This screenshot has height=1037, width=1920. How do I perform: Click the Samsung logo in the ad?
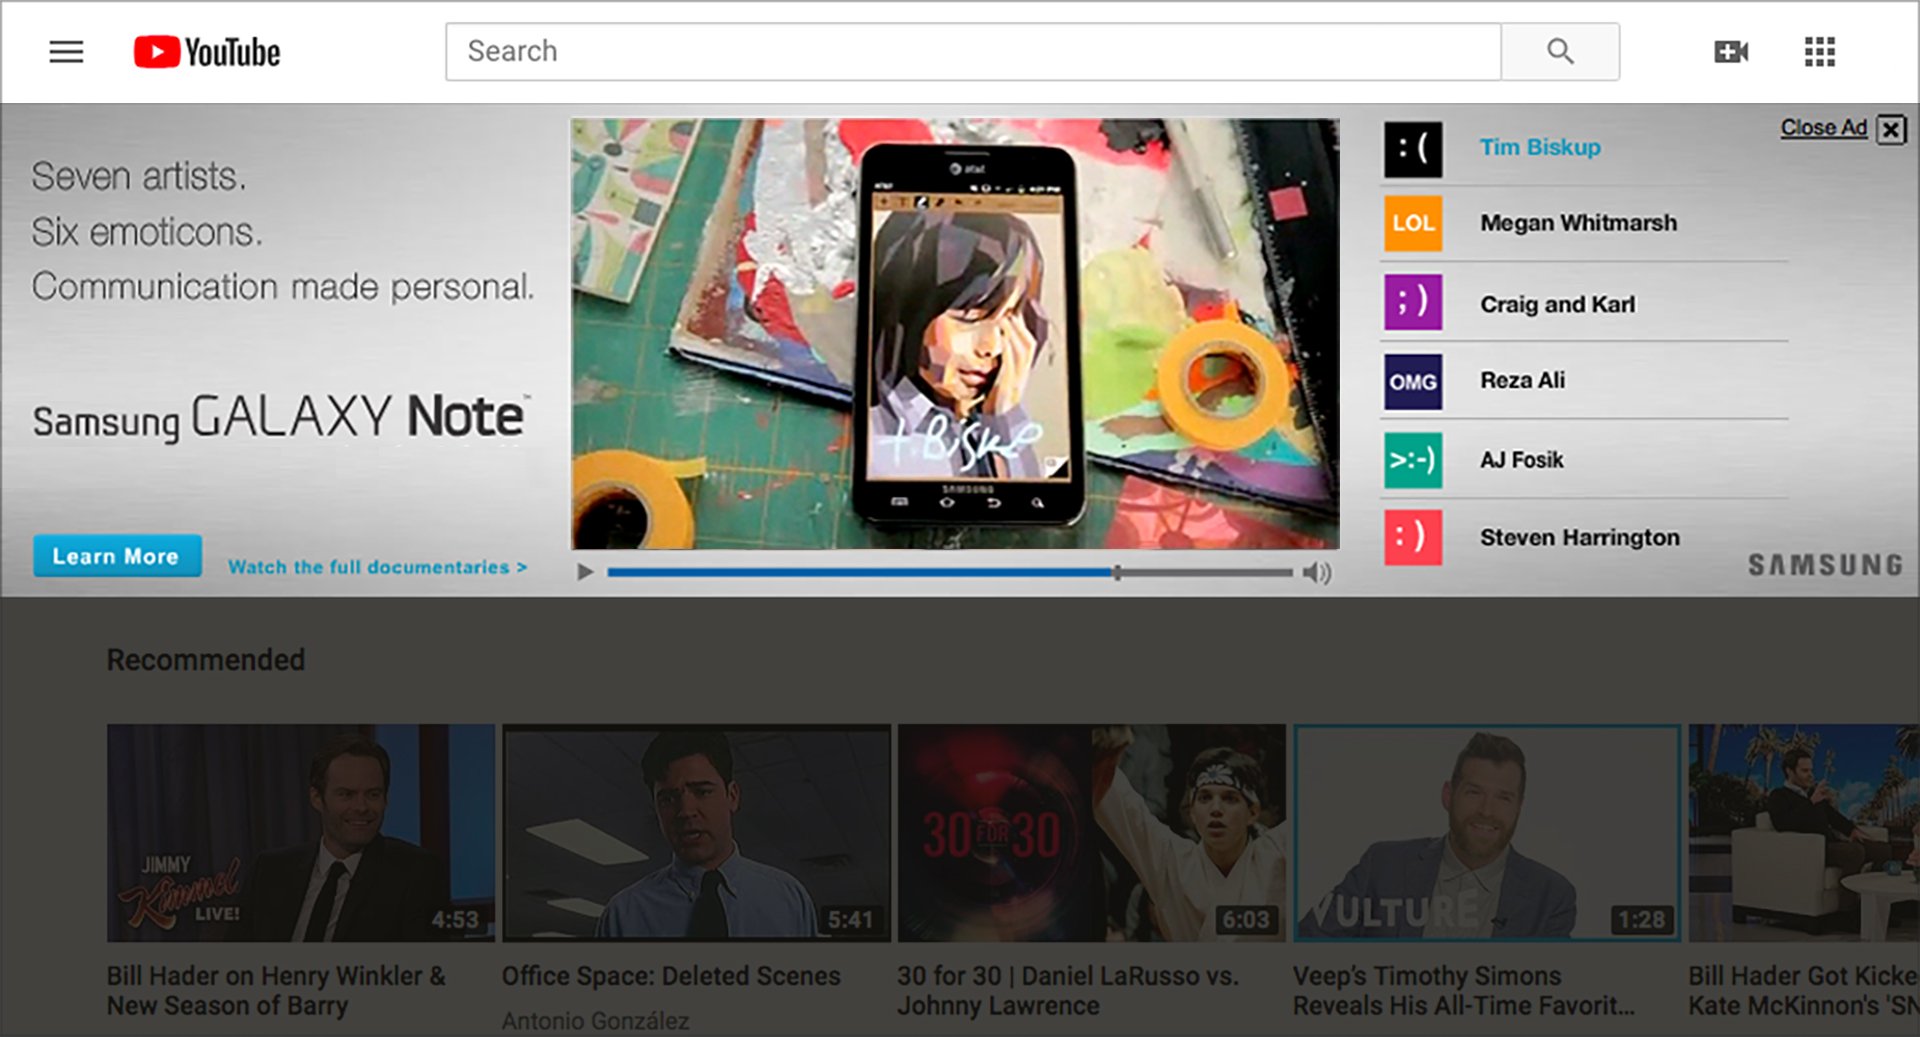1825,565
